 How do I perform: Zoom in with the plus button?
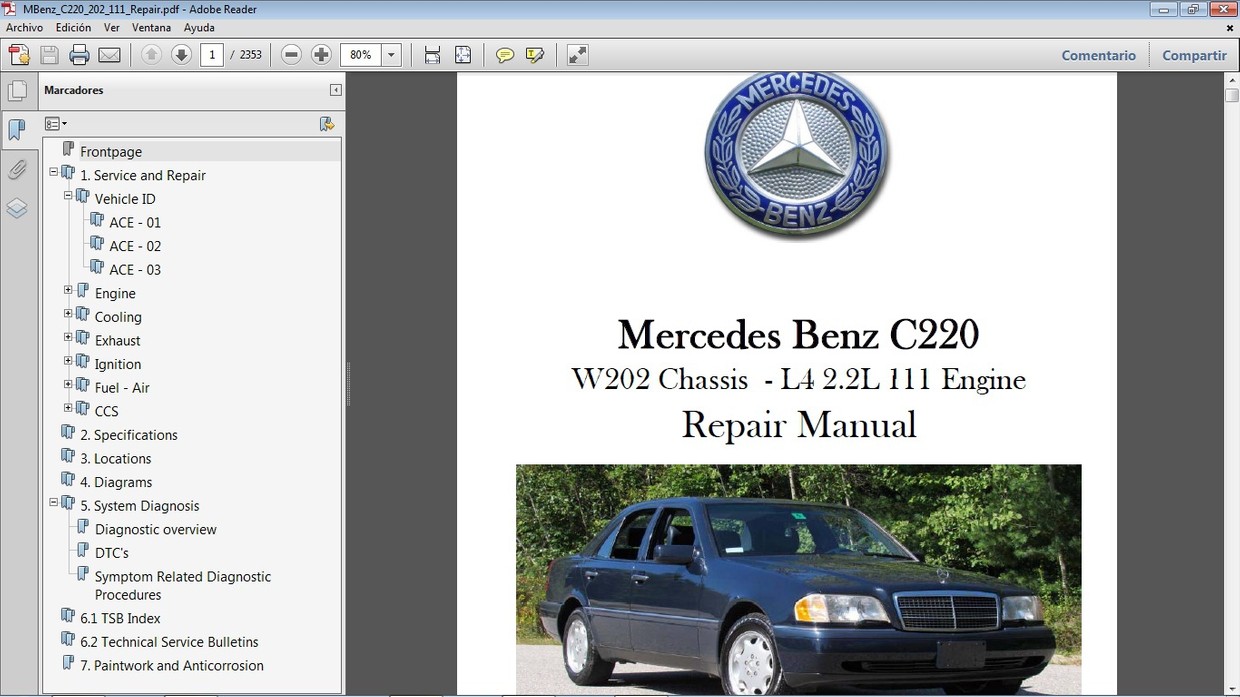pos(321,55)
